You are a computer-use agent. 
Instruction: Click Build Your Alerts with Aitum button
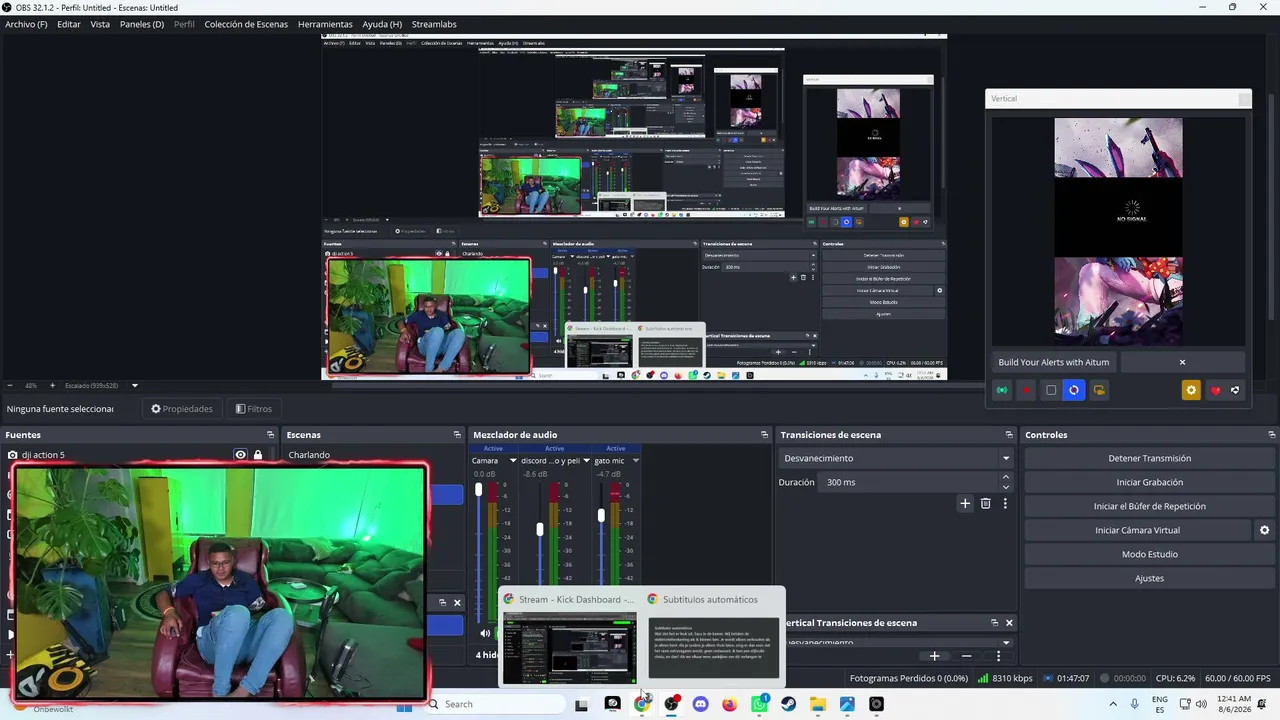(1054, 362)
